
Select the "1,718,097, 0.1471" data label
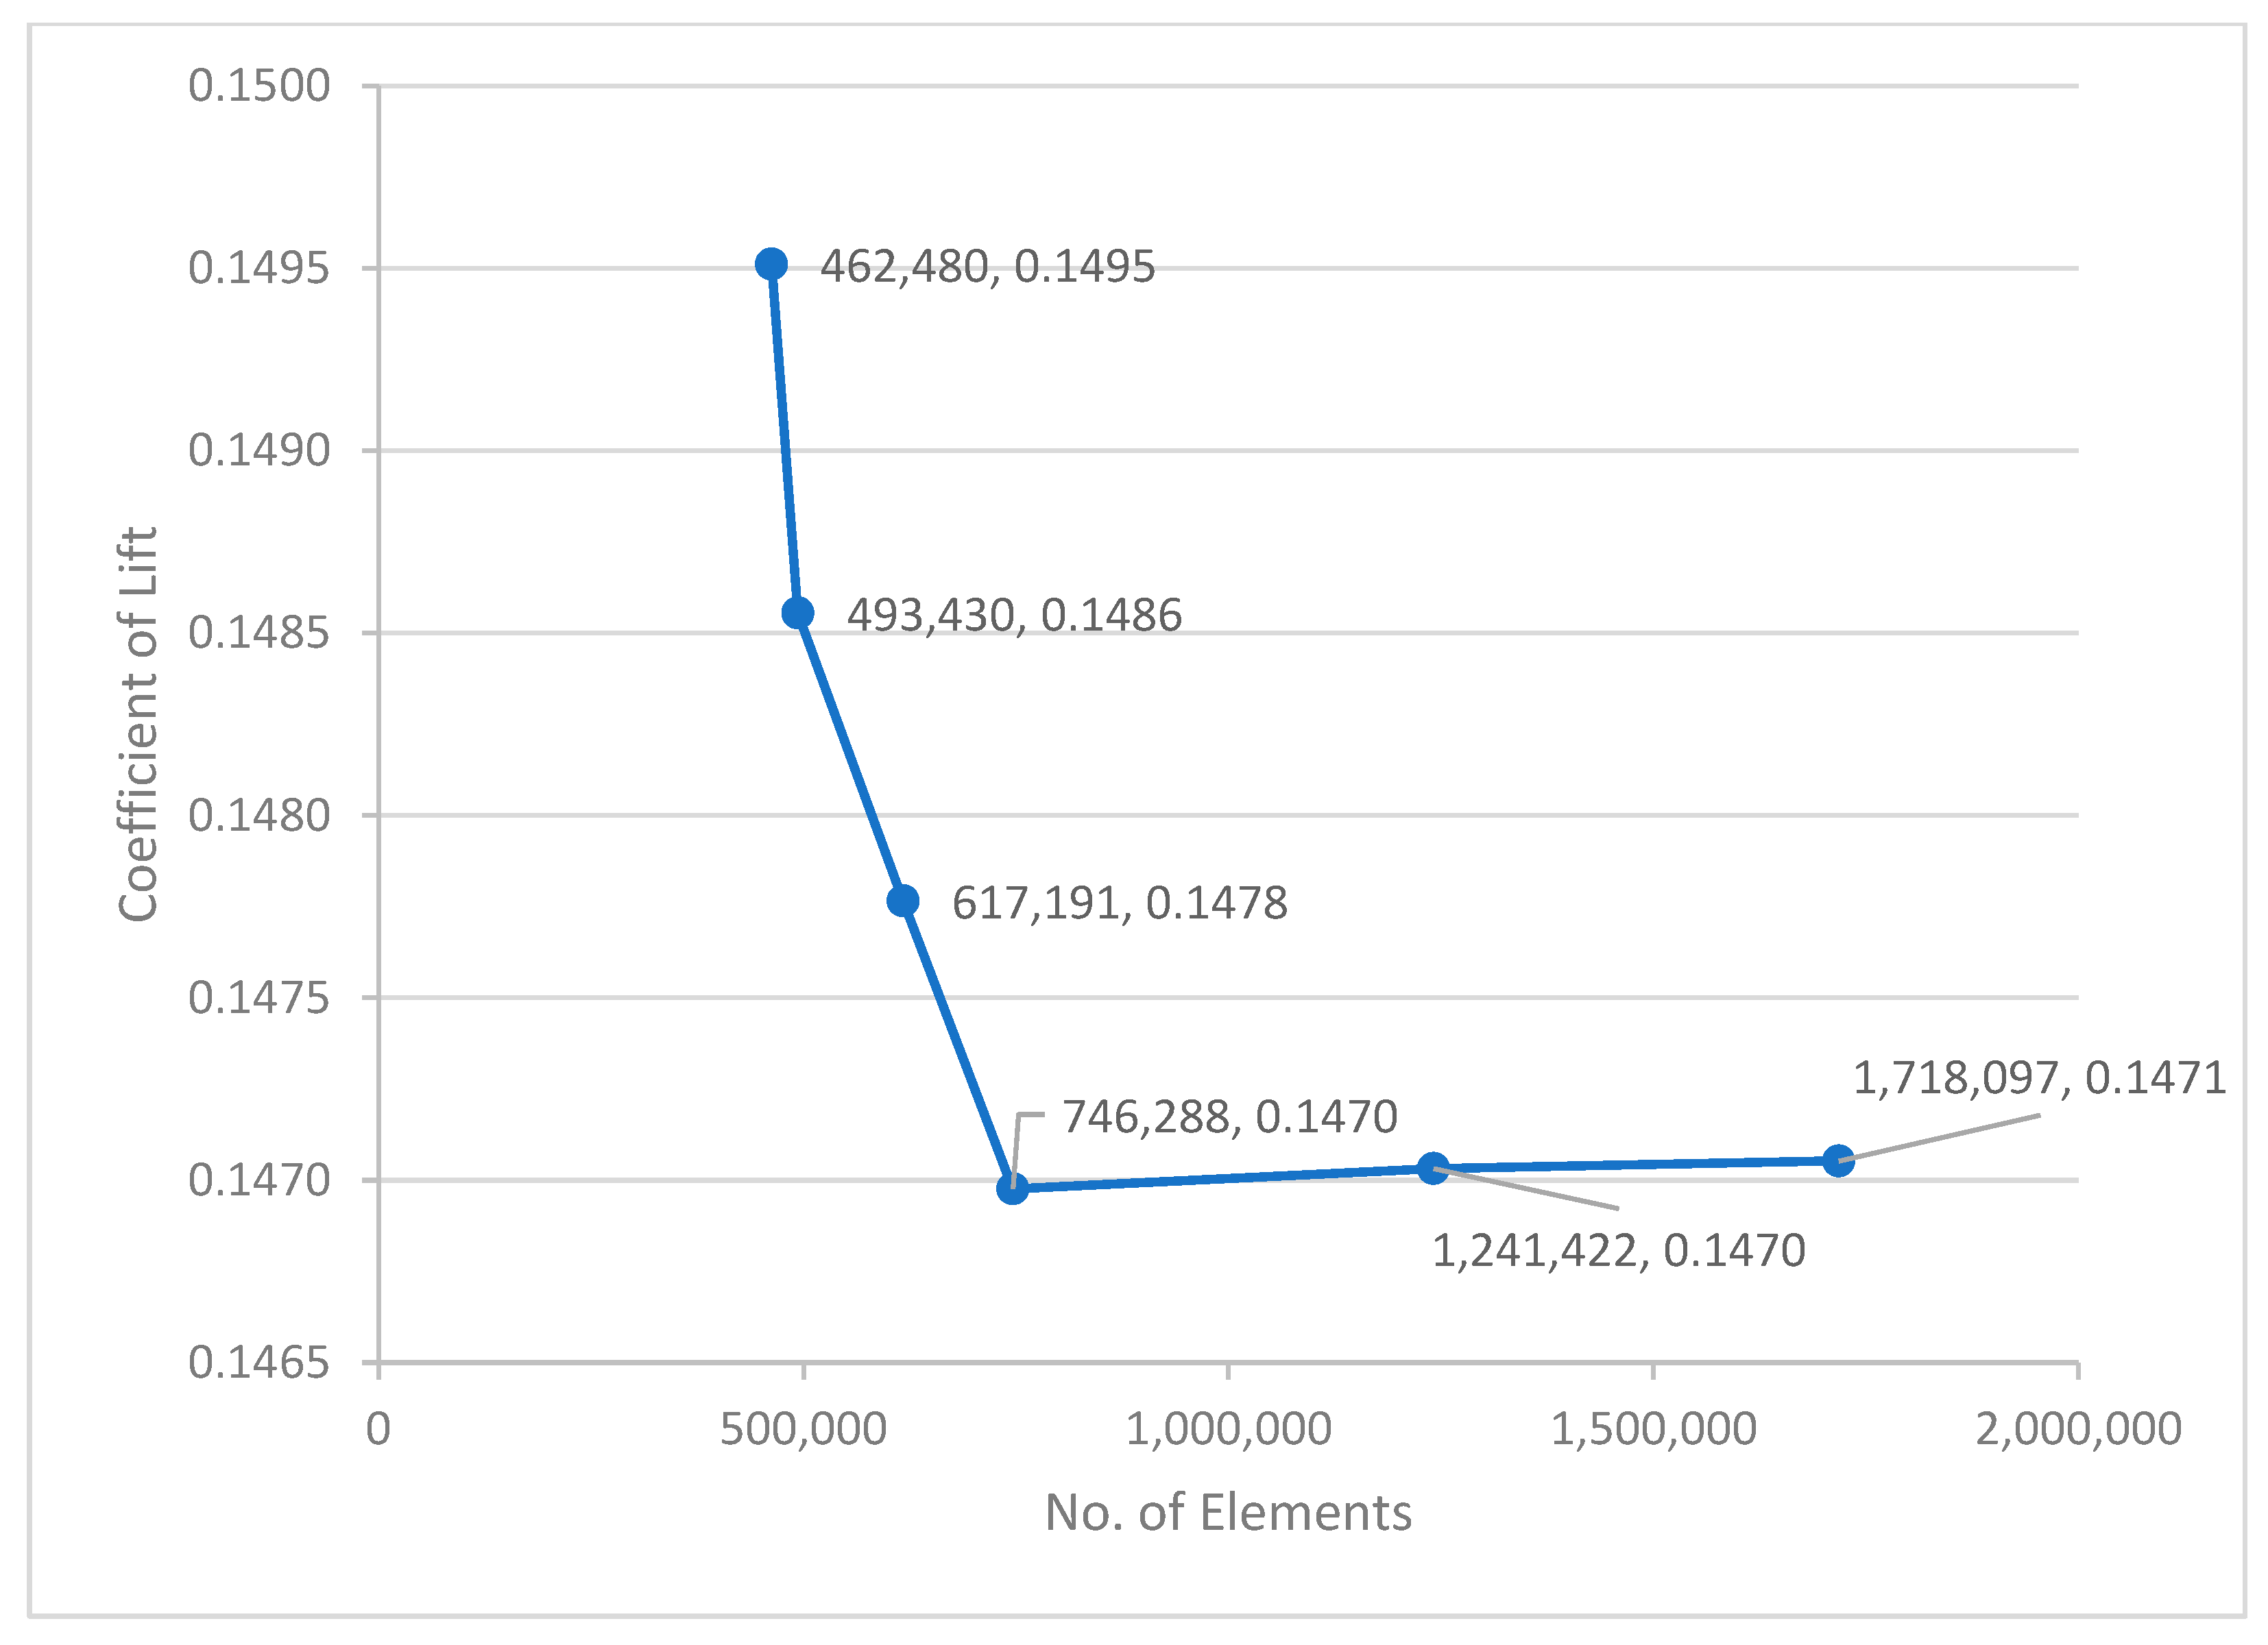pos(2039,1078)
